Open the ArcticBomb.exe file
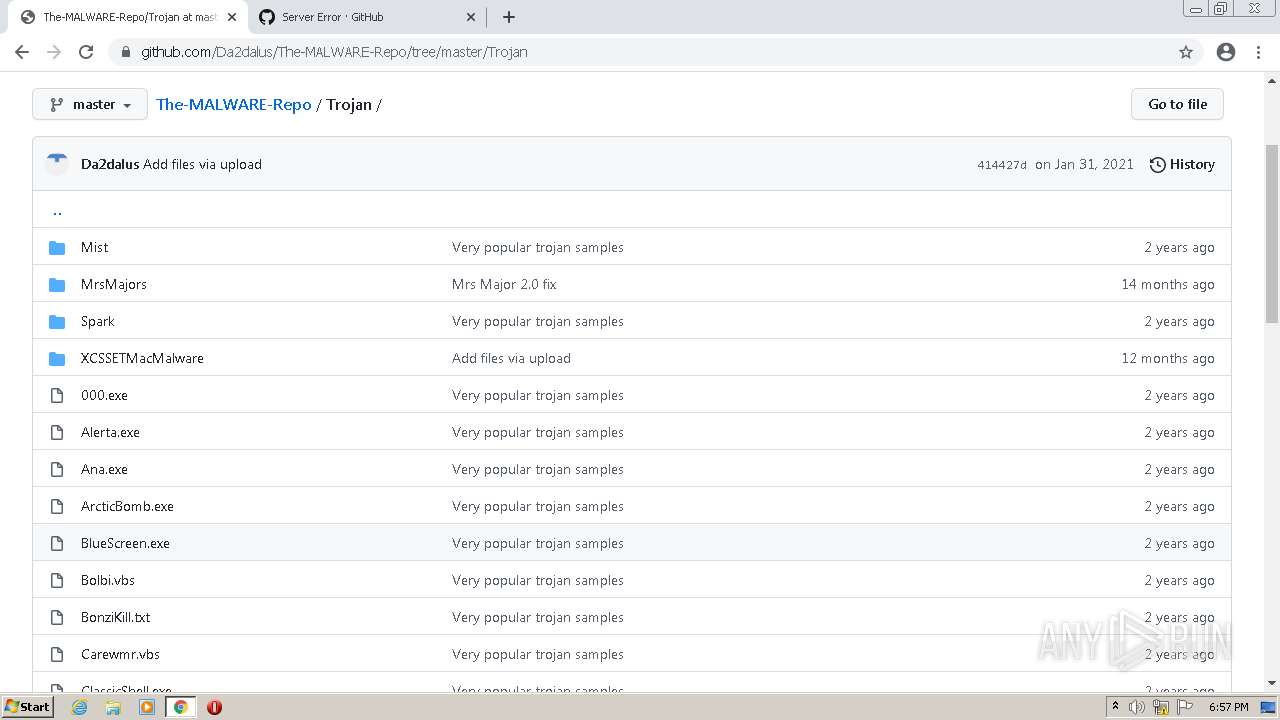Image resolution: width=1280 pixels, height=720 pixels. [x=127, y=506]
